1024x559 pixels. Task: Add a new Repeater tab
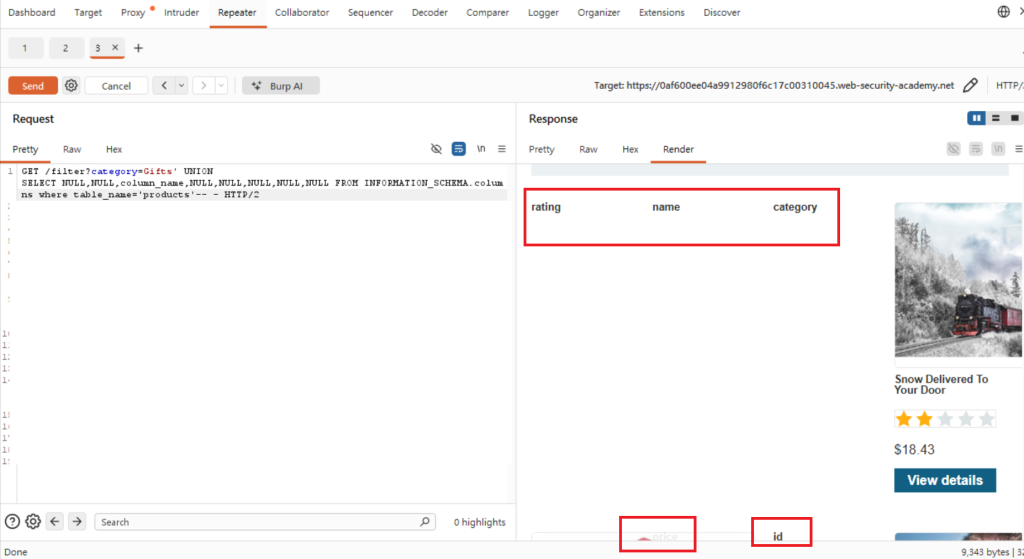pos(138,48)
